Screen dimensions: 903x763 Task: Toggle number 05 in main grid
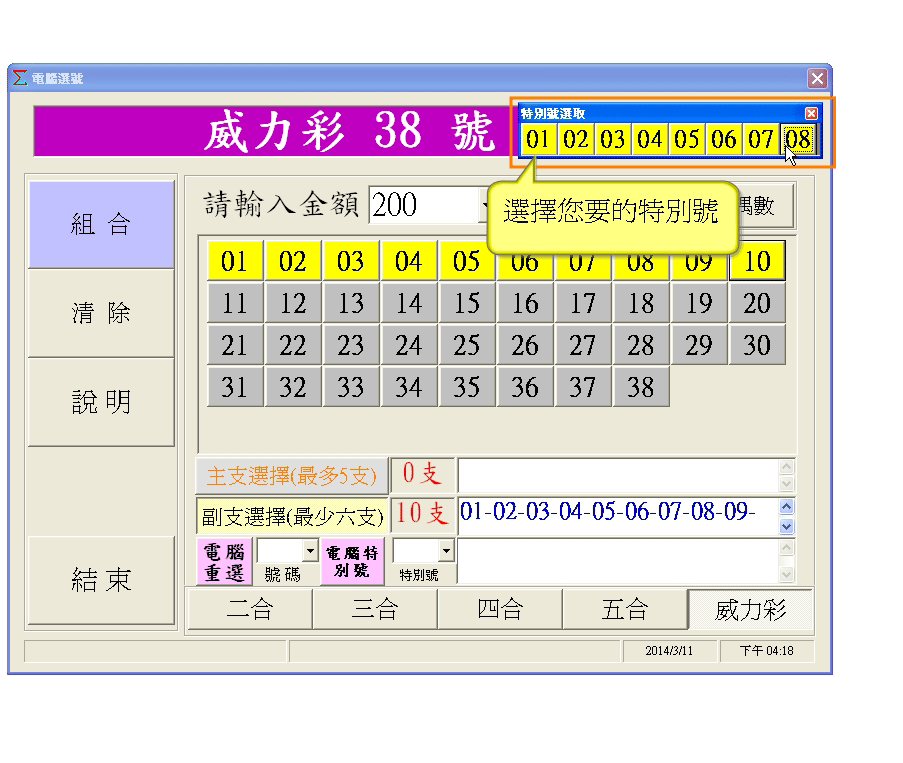pyautogui.click(x=467, y=261)
